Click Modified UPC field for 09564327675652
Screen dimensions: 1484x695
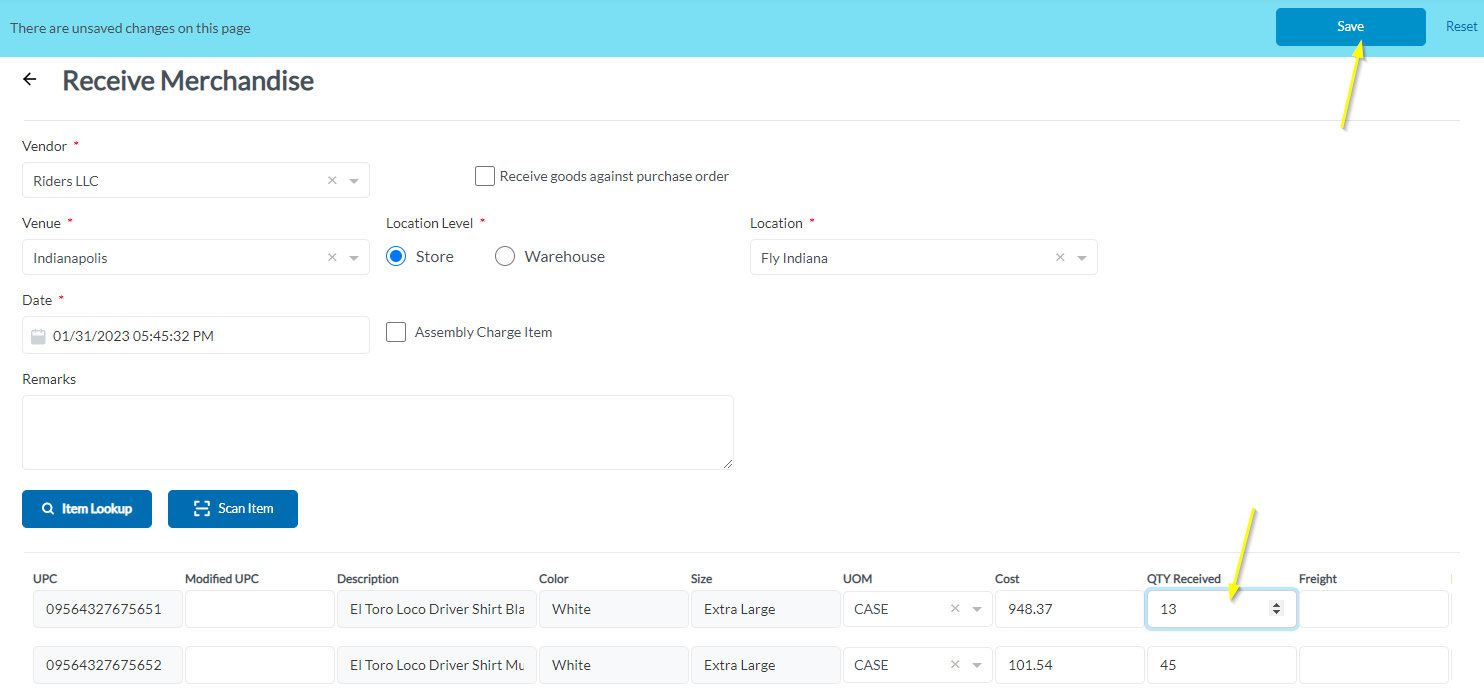pos(260,665)
